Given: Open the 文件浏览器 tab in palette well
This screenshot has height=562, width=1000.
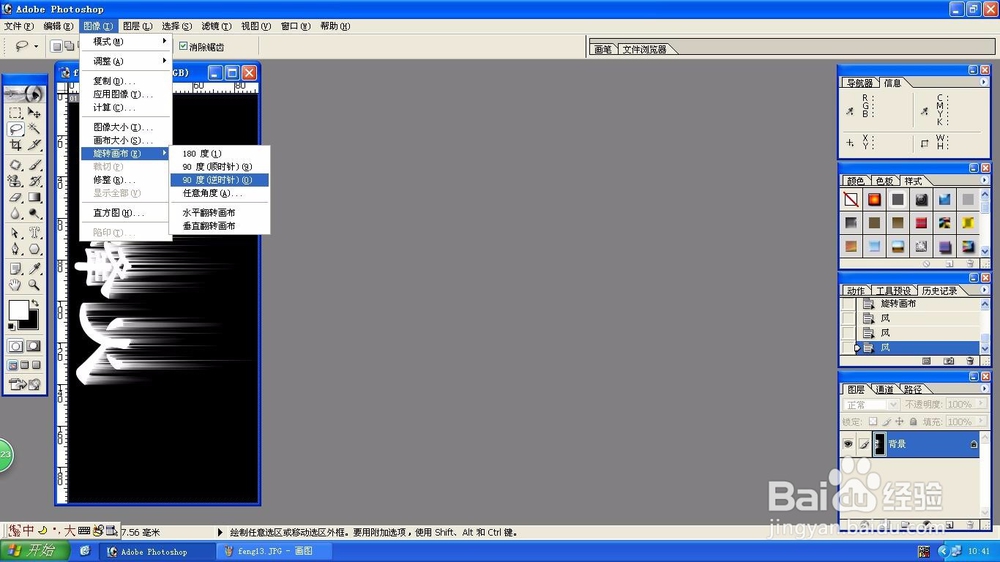Looking at the screenshot, I should click(x=644, y=49).
